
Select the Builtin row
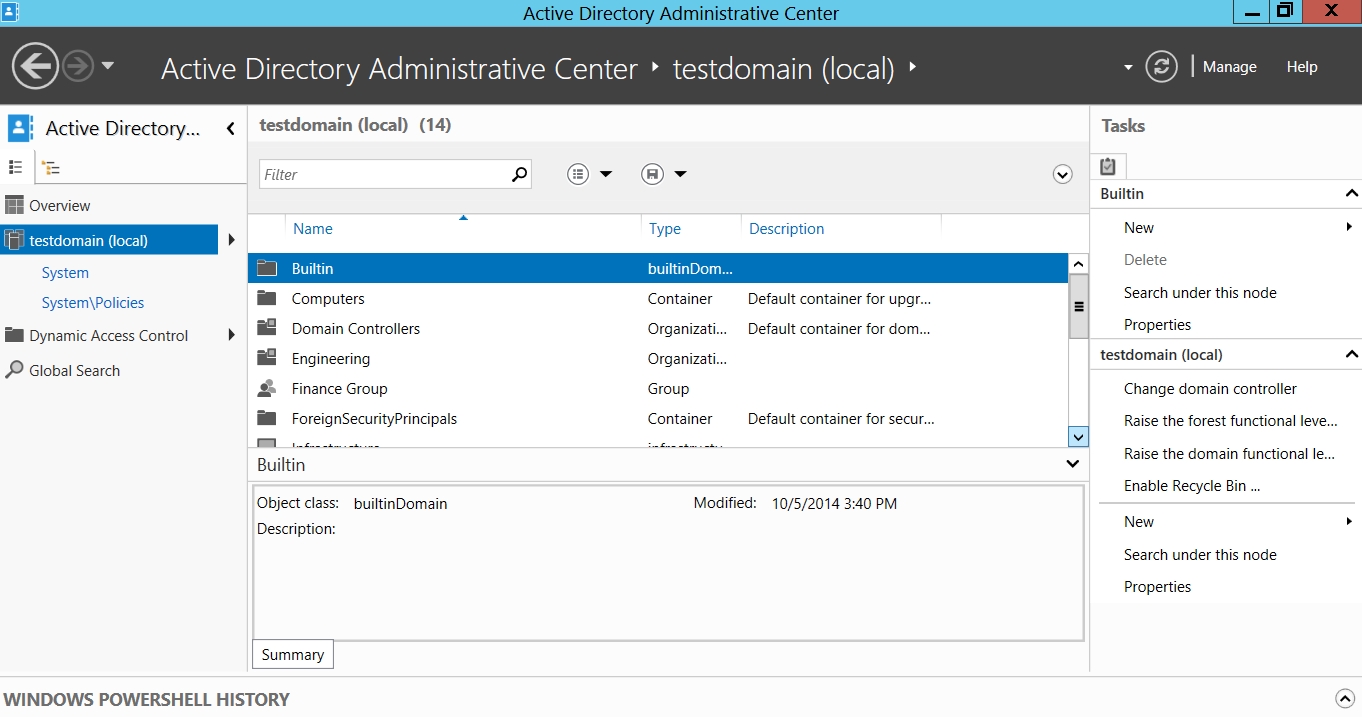pos(658,269)
